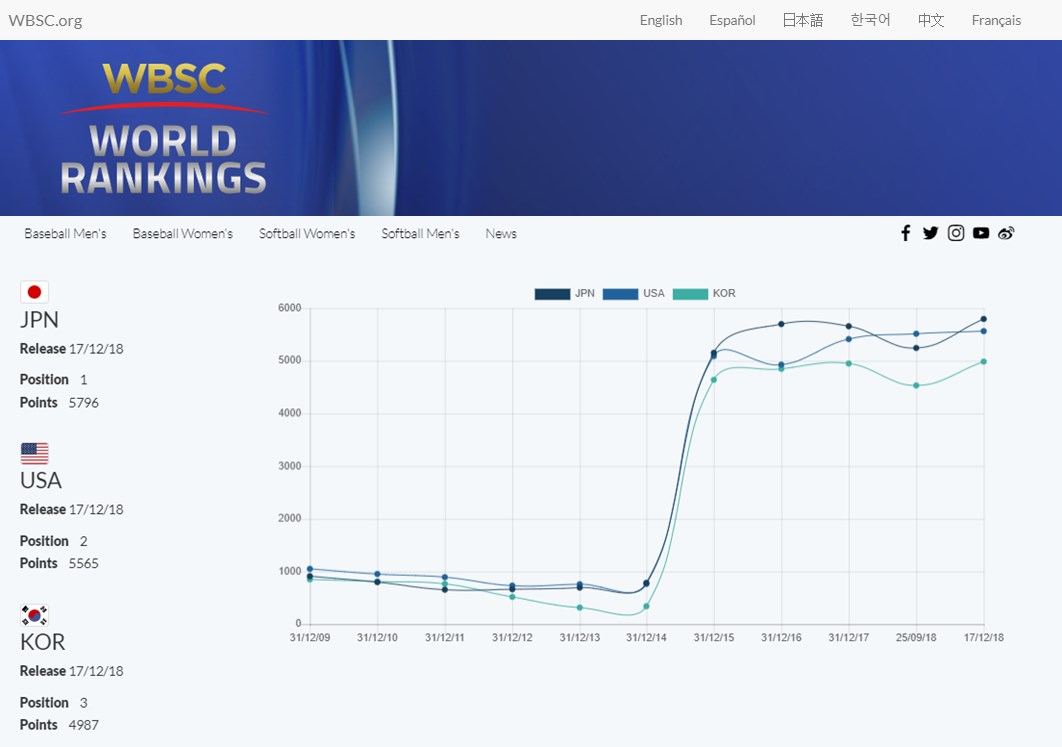Click KOR data point at 31/12/15
This screenshot has height=747, width=1062.
(714, 380)
